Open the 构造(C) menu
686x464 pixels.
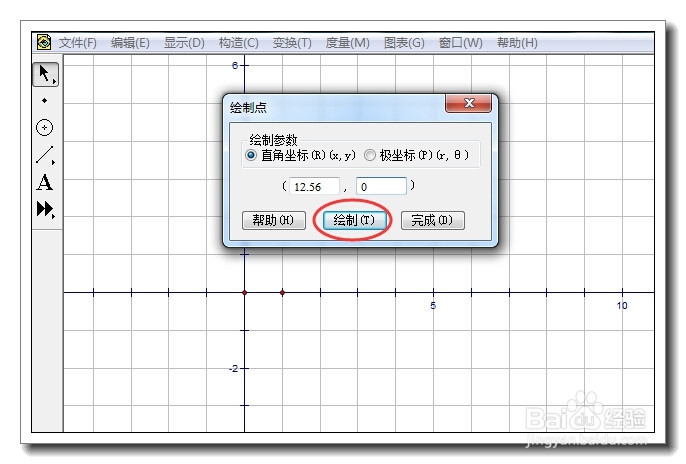[239, 43]
